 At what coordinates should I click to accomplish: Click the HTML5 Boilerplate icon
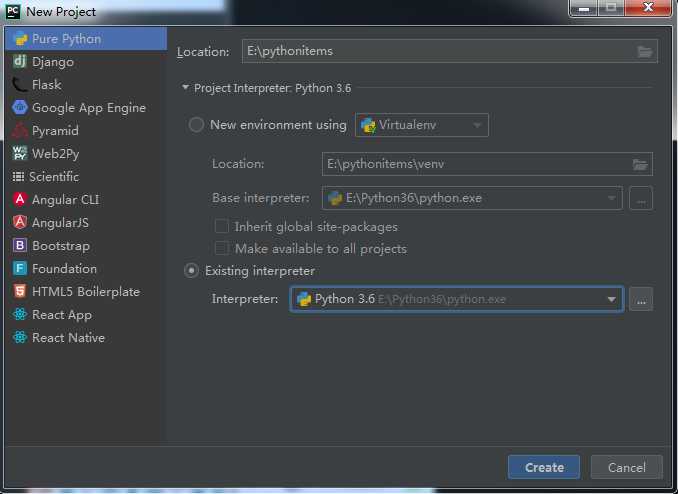(x=20, y=291)
